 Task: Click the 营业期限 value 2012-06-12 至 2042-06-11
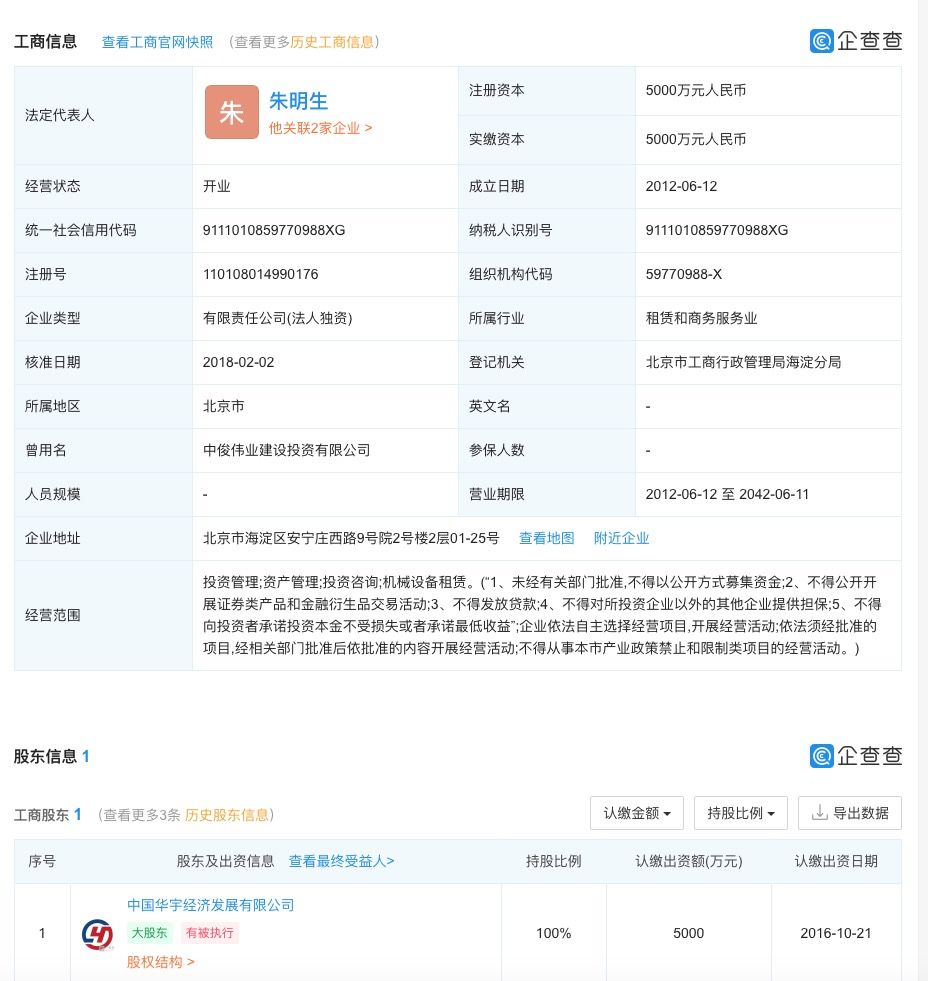[727, 494]
